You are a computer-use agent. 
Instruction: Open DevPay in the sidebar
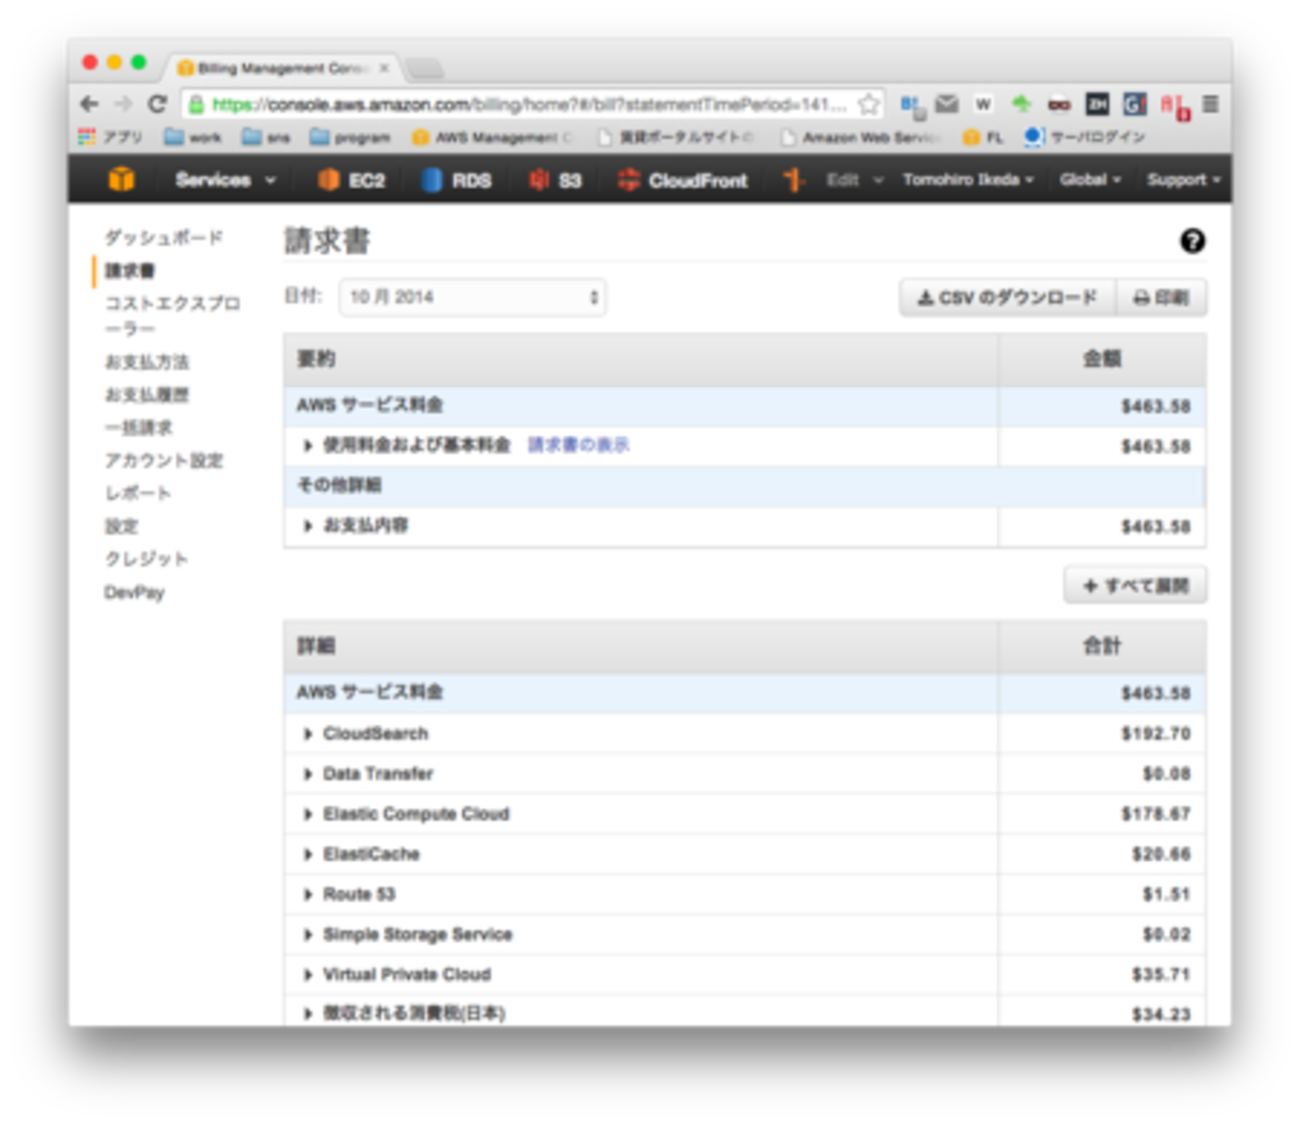pyautogui.click(x=134, y=593)
